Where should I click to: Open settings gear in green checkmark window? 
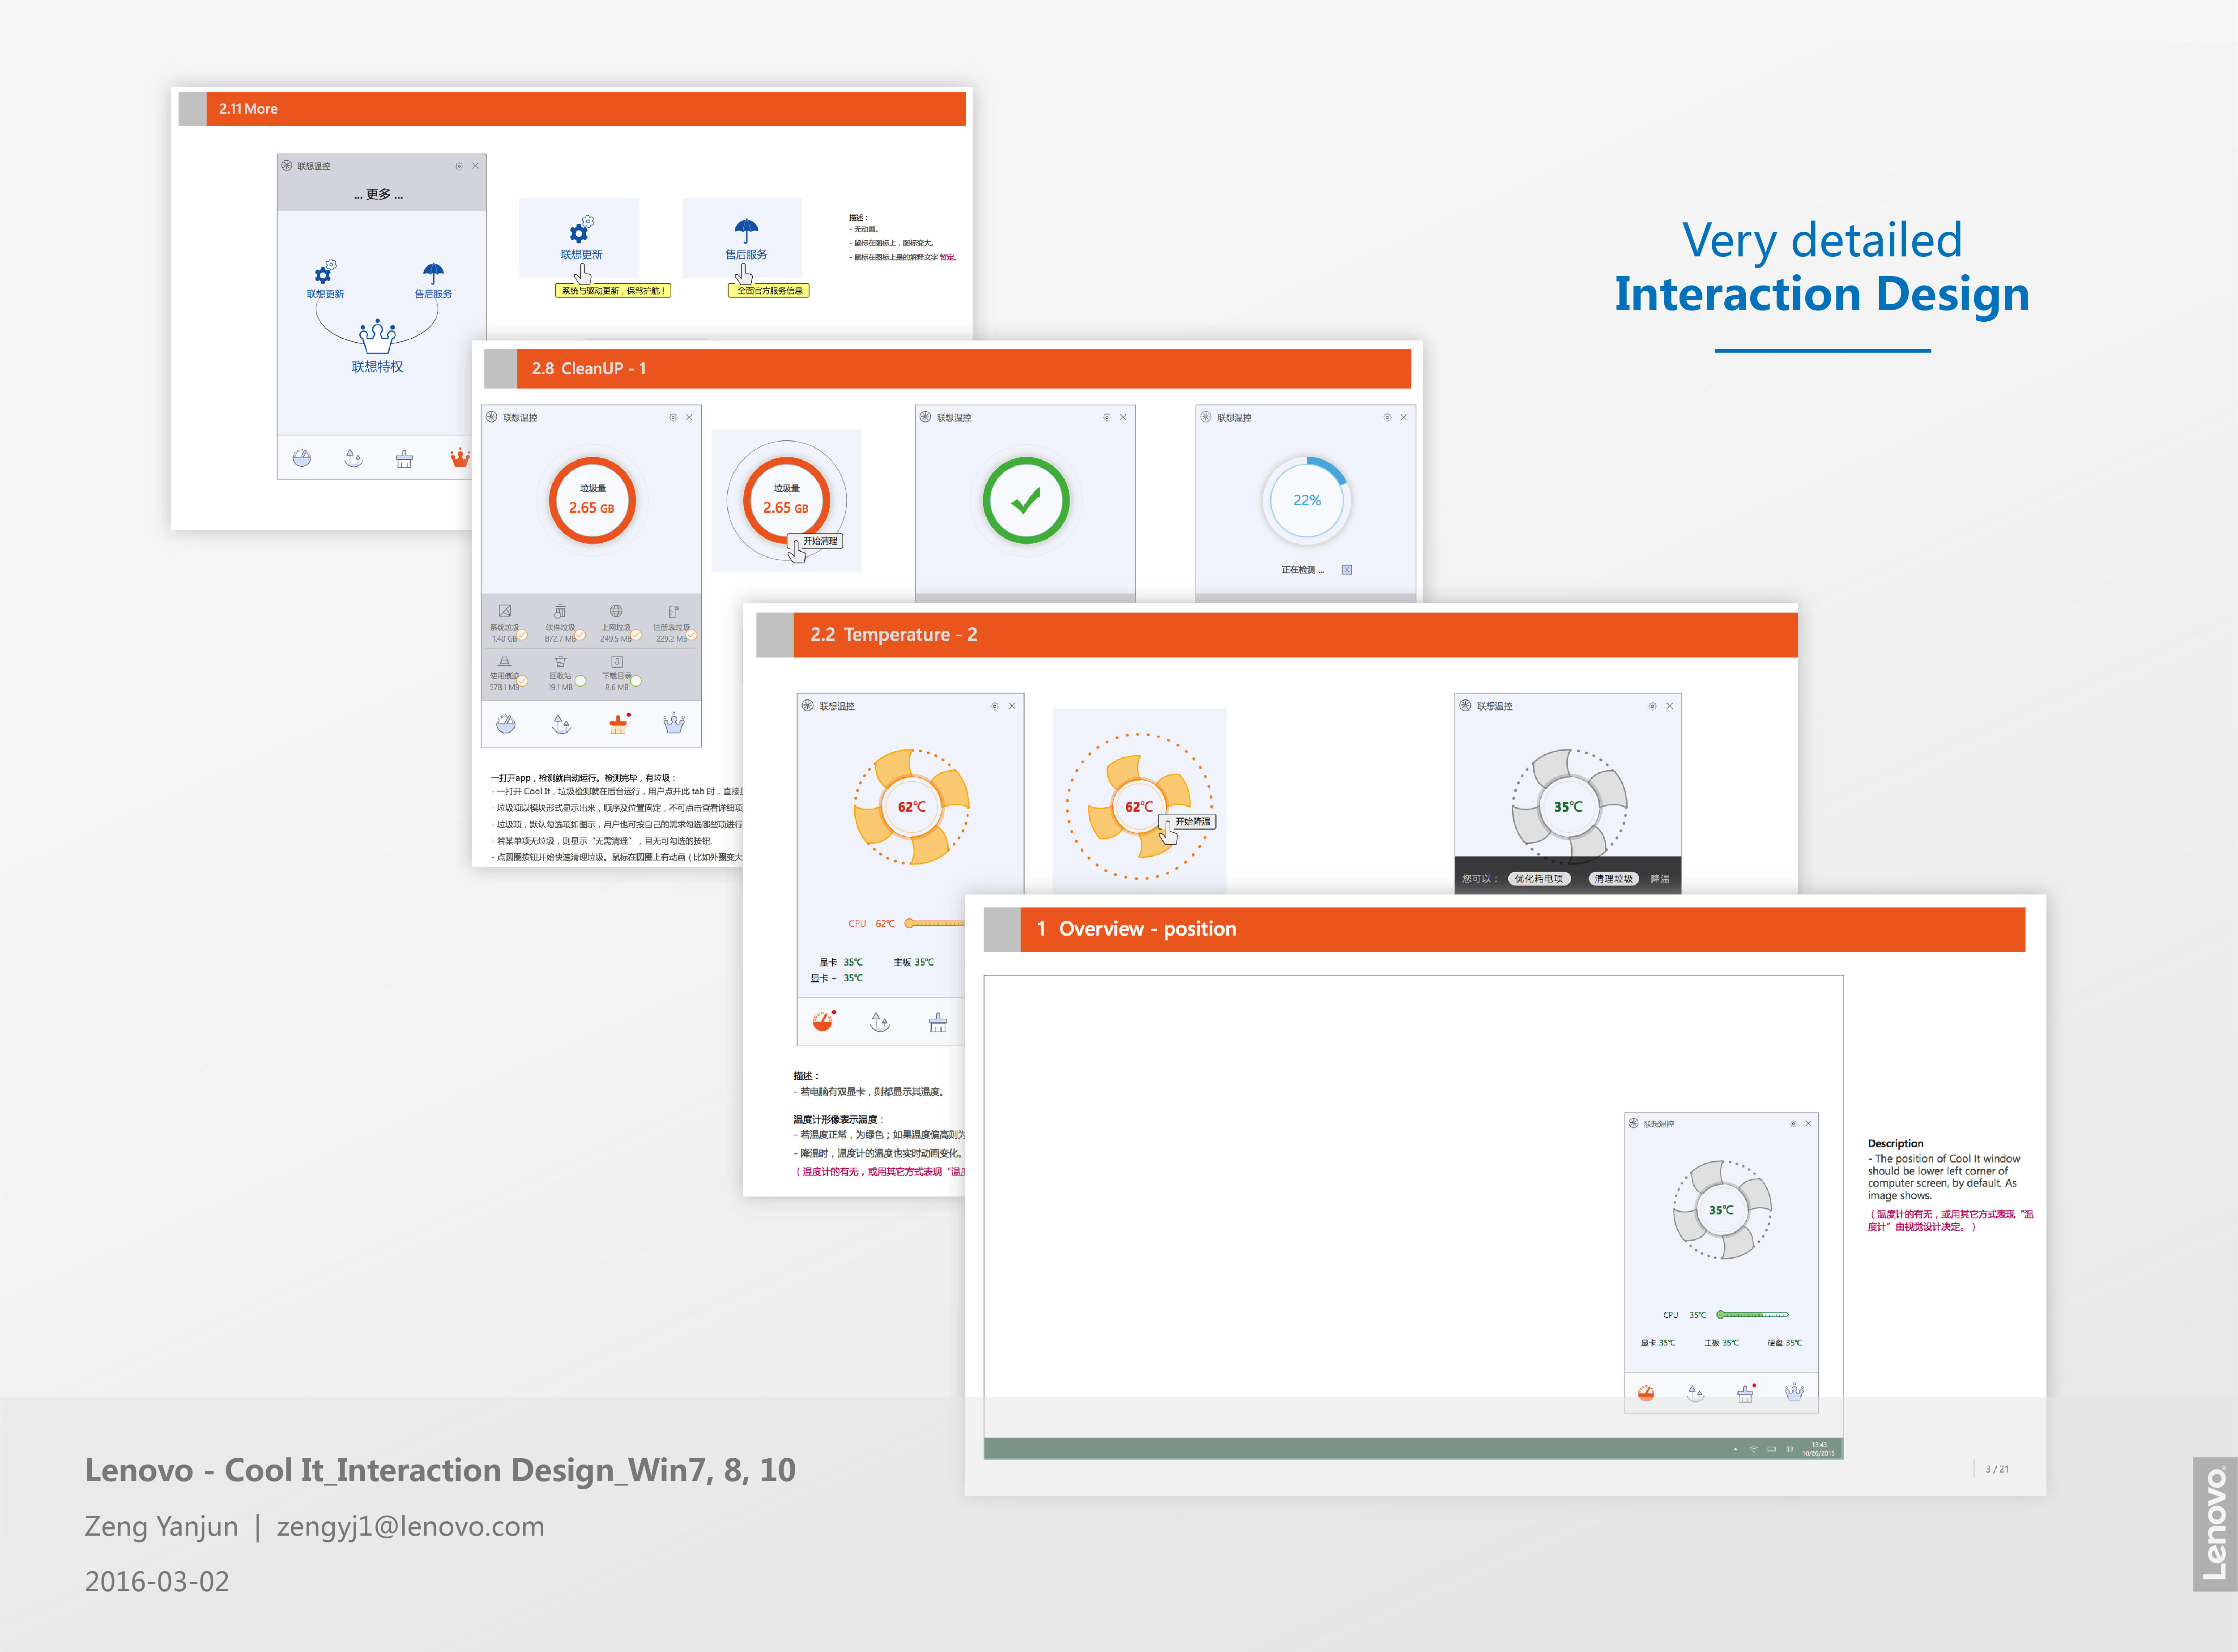click(x=1107, y=417)
